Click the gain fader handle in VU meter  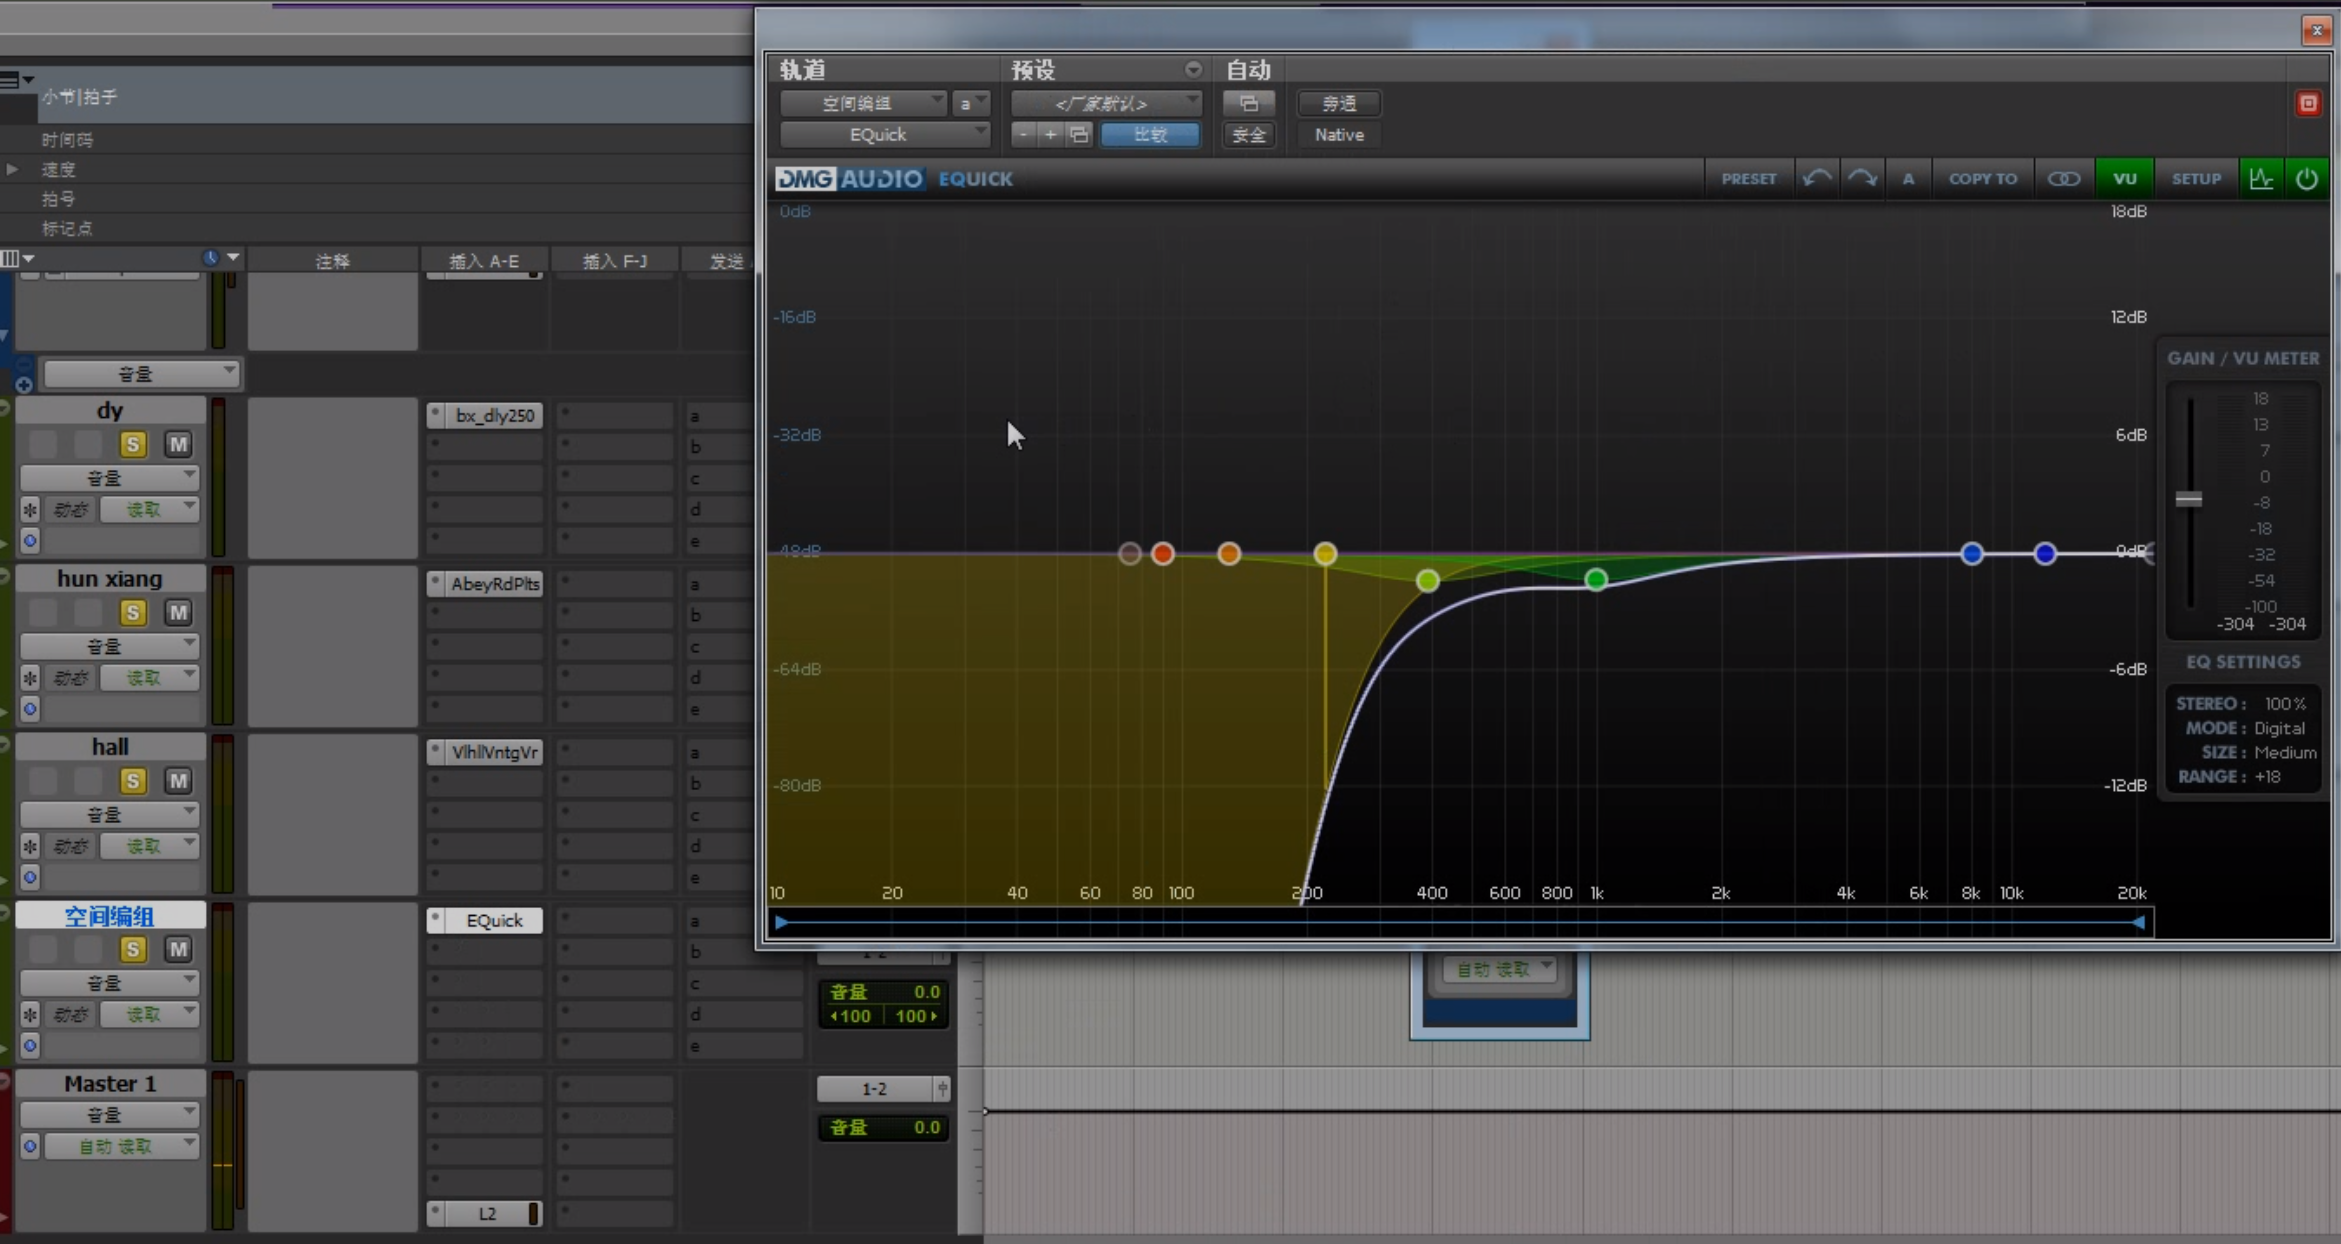[x=2188, y=499]
